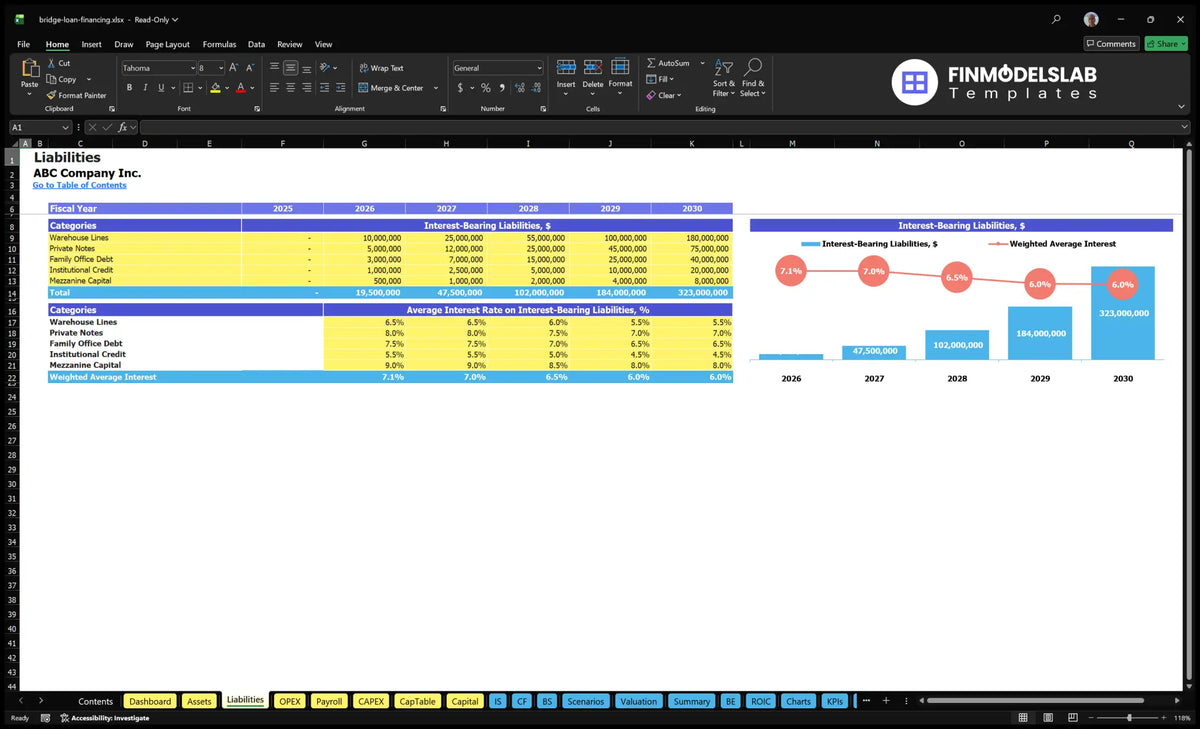
Task: Toggle bold formatting
Action: click(130, 88)
